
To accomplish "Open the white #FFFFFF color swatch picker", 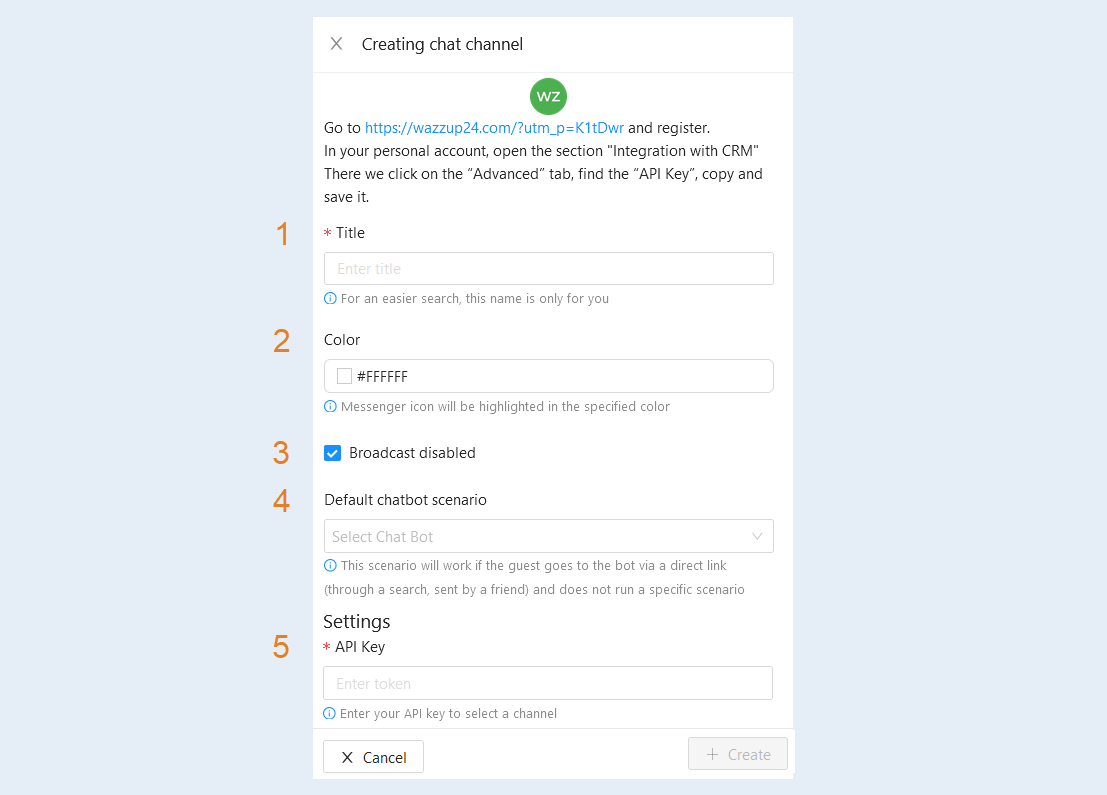I will tap(345, 376).
